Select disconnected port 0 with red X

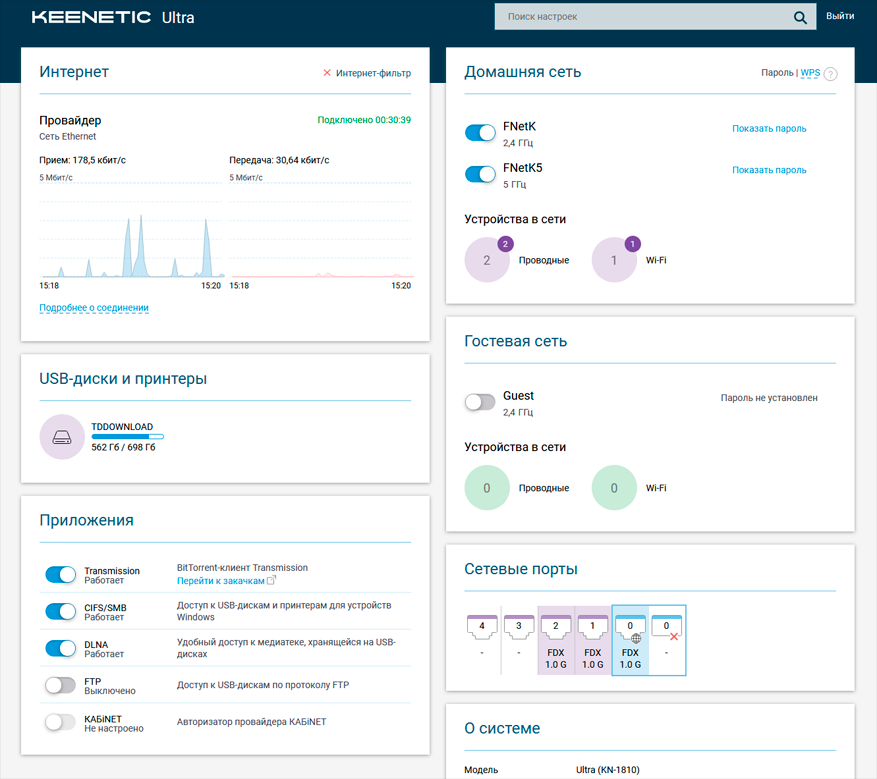click(667, 627)
